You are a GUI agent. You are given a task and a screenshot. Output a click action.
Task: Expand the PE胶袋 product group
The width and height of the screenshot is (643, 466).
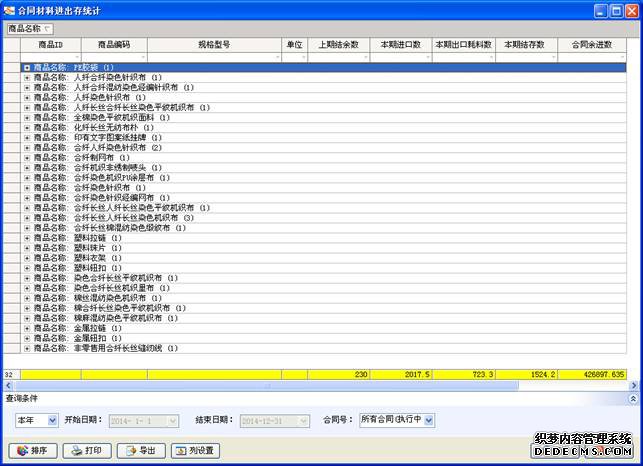(x=27, y=68)
